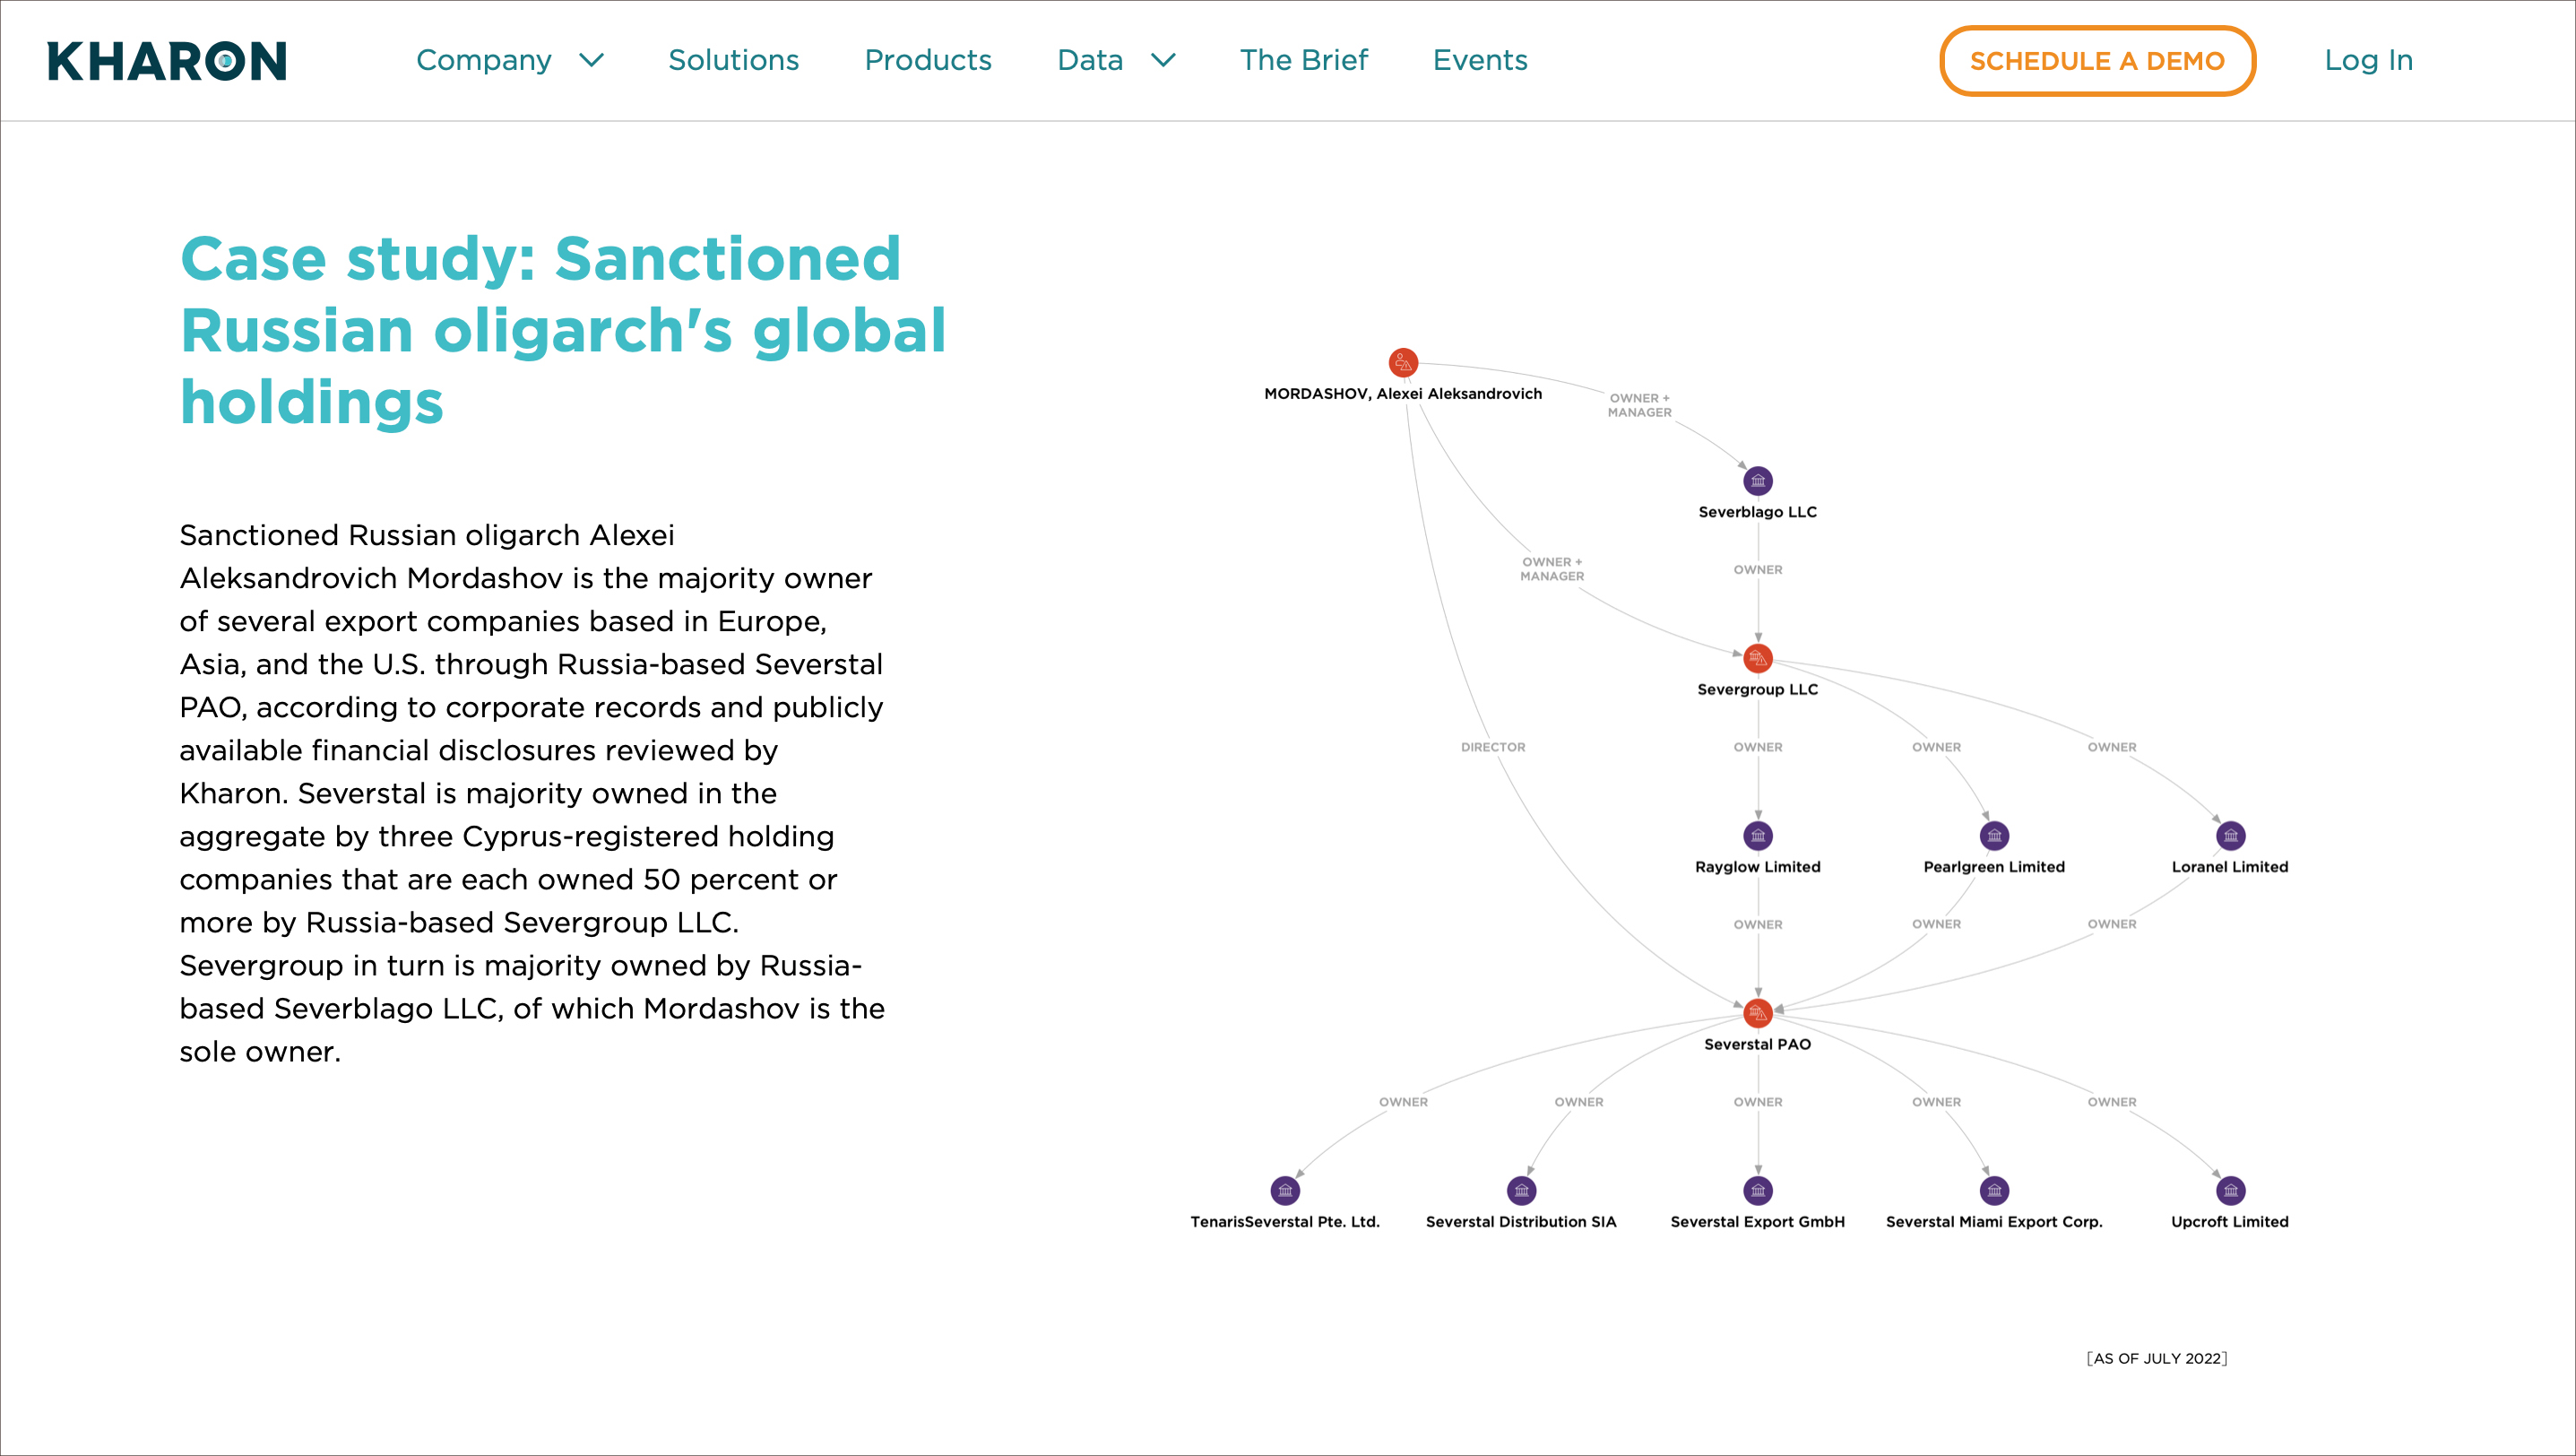The image size is (2576, 1456).
Task: Click the Schedule a Demo button
Action: 2097,61
